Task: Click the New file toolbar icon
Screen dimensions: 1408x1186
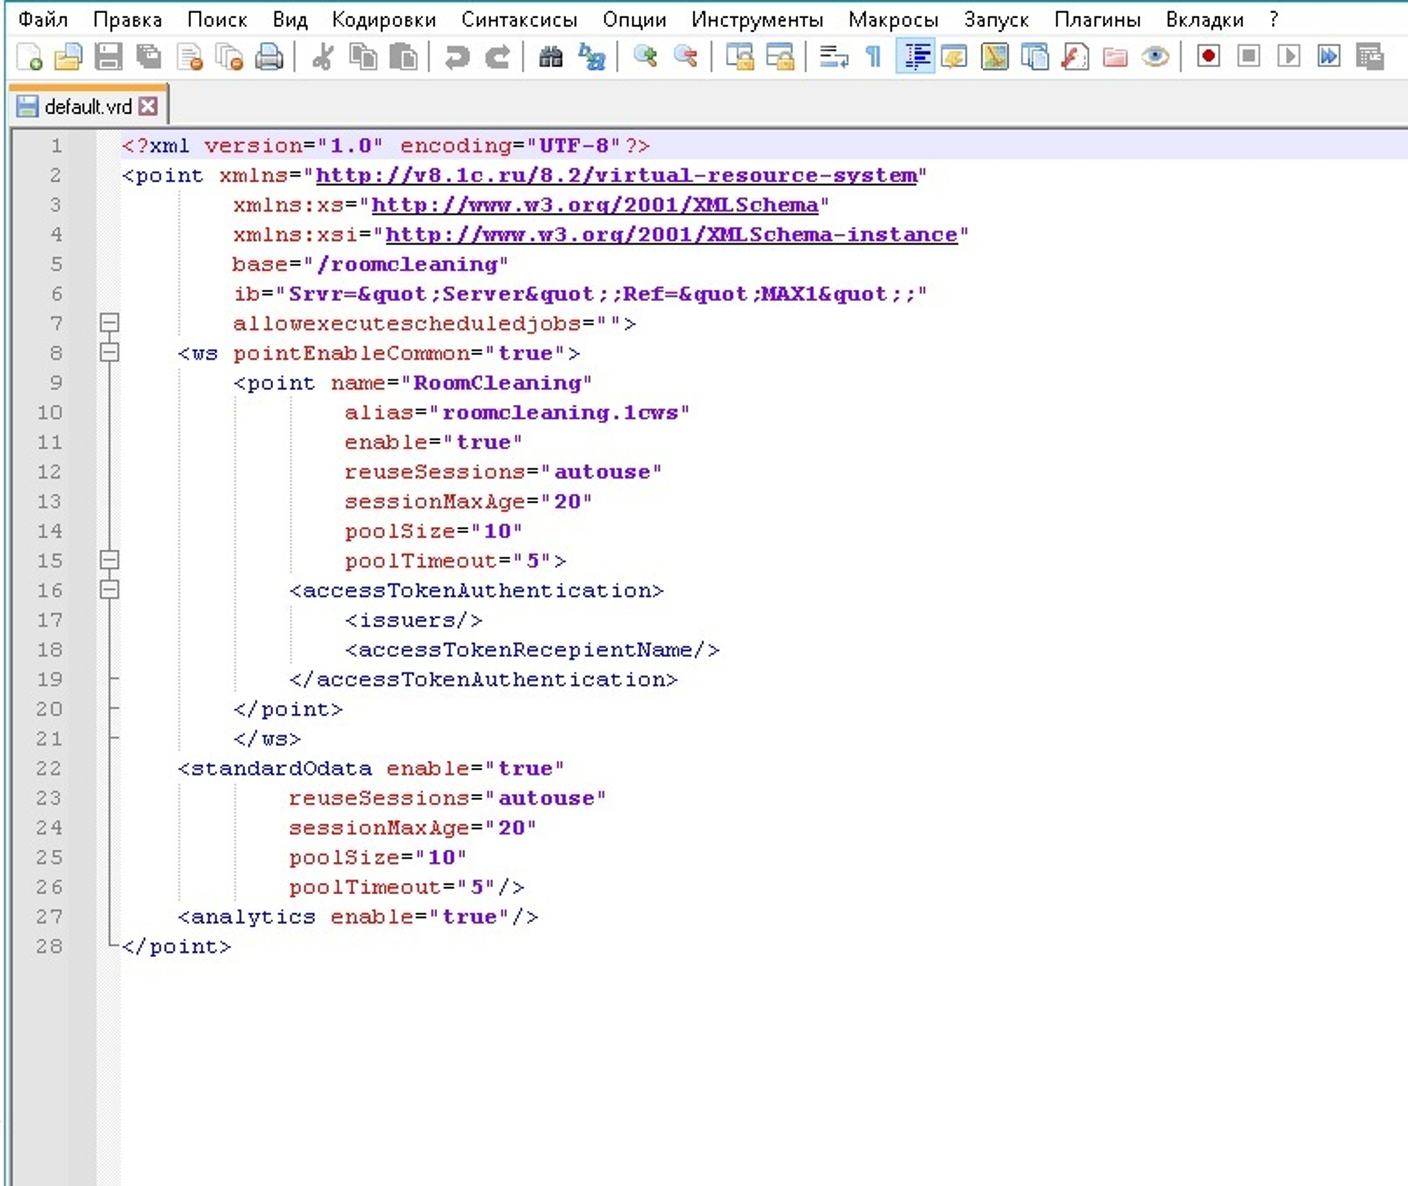Action: click(30, 57)
